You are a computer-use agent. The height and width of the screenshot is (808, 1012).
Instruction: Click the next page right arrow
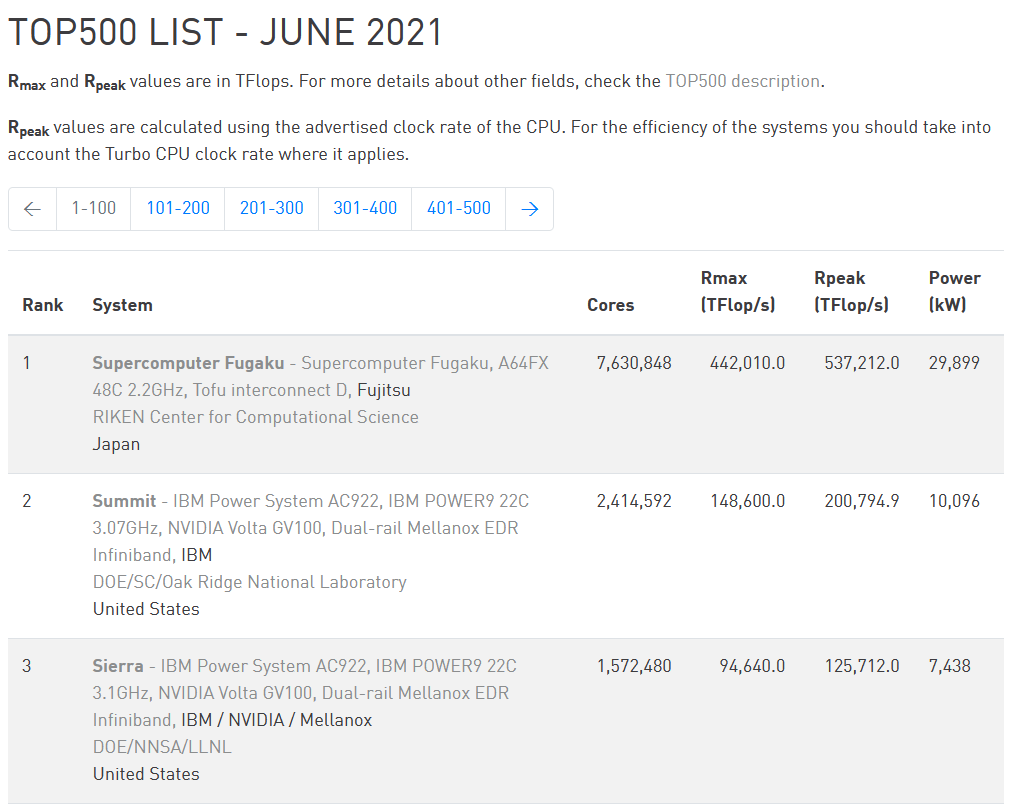529,208
